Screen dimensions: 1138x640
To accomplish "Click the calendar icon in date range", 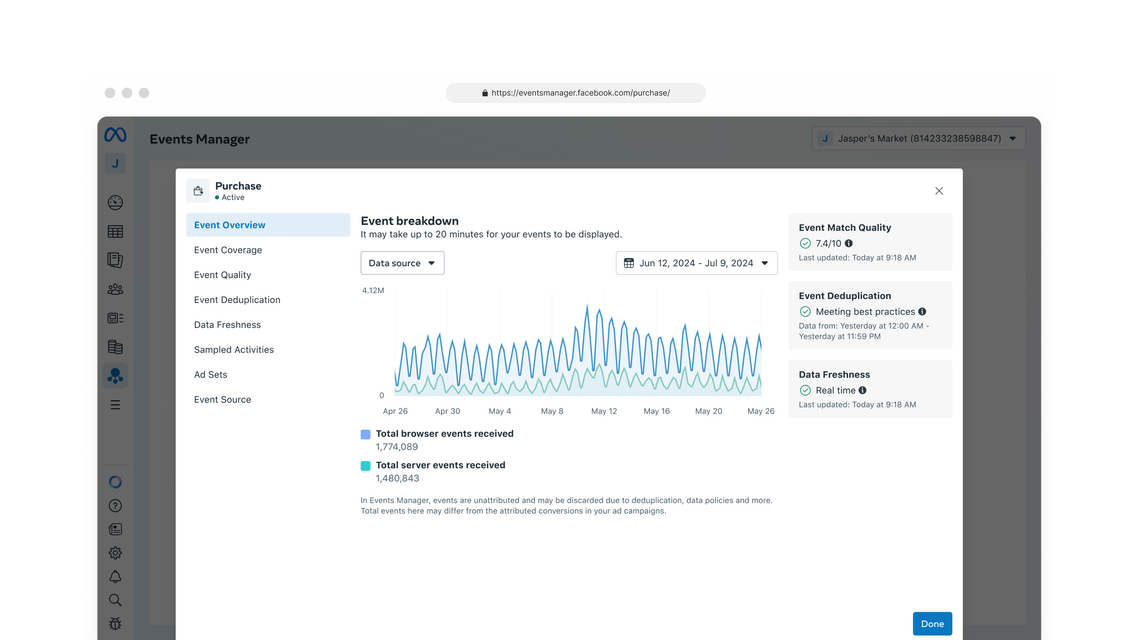I will [x=629, y=263].
